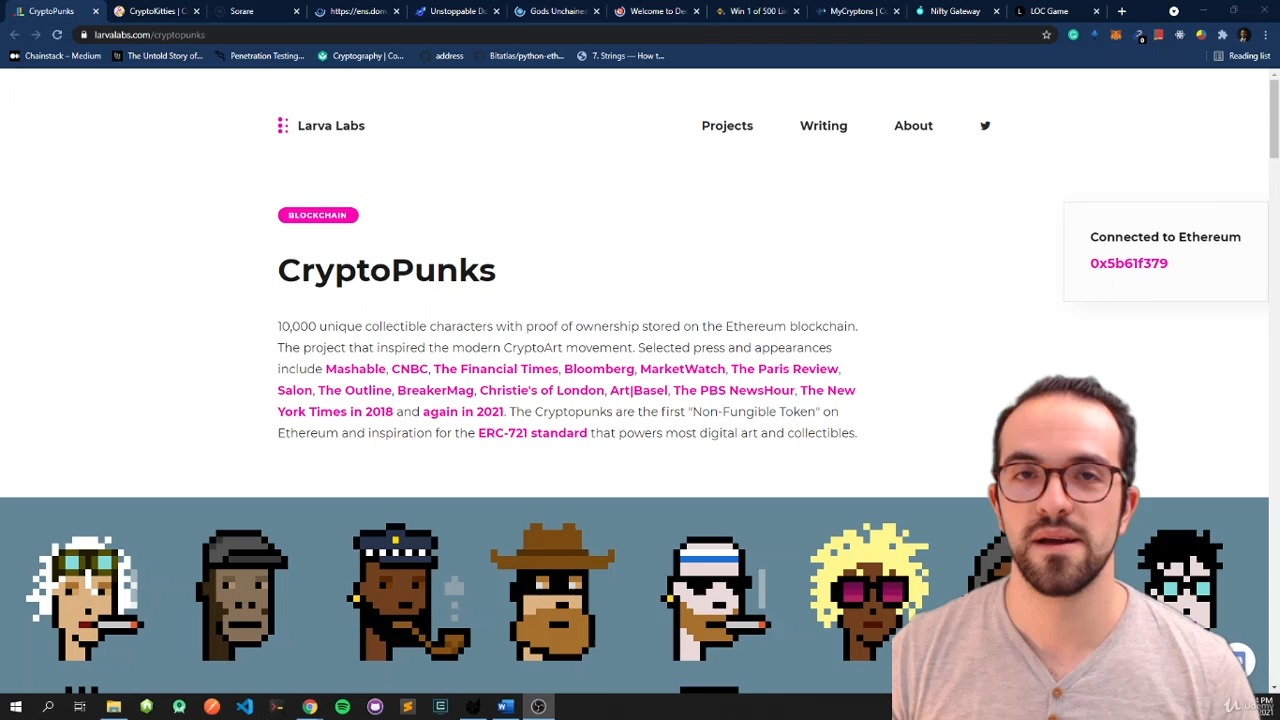The height and width of the screenshot is (720, 1280).
Task: Open Sublime Text from the taskbar
Action: 407,707
